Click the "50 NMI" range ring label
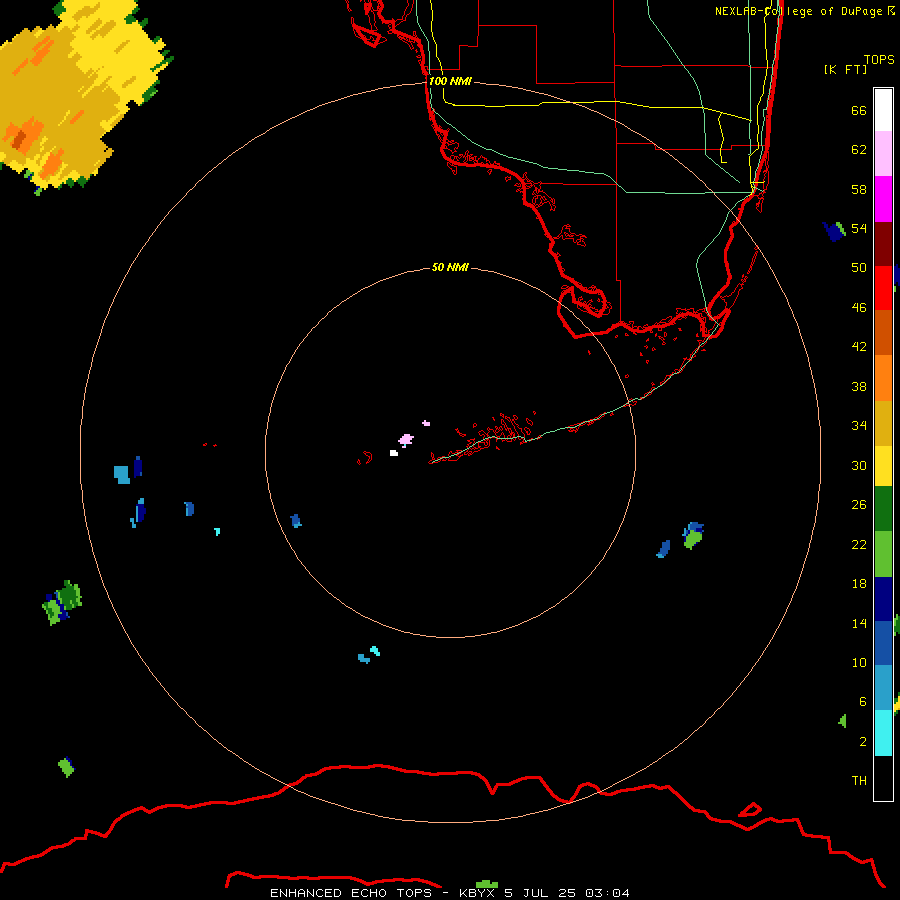The image size is (900, 900). pyautogui.click(x=450, y=267)
